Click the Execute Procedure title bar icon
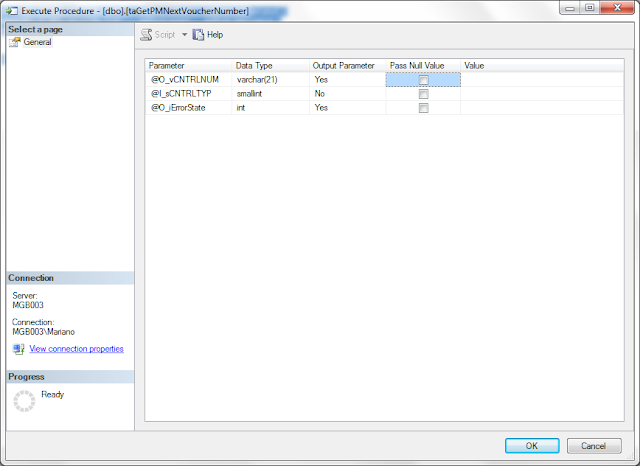This screenshot has height=466, width=640. pos(12,11)
